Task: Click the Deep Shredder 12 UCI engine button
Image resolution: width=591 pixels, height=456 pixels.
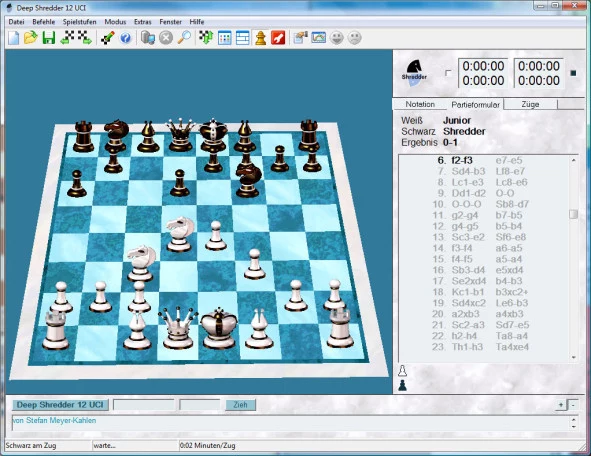Action: coord(60,405)
